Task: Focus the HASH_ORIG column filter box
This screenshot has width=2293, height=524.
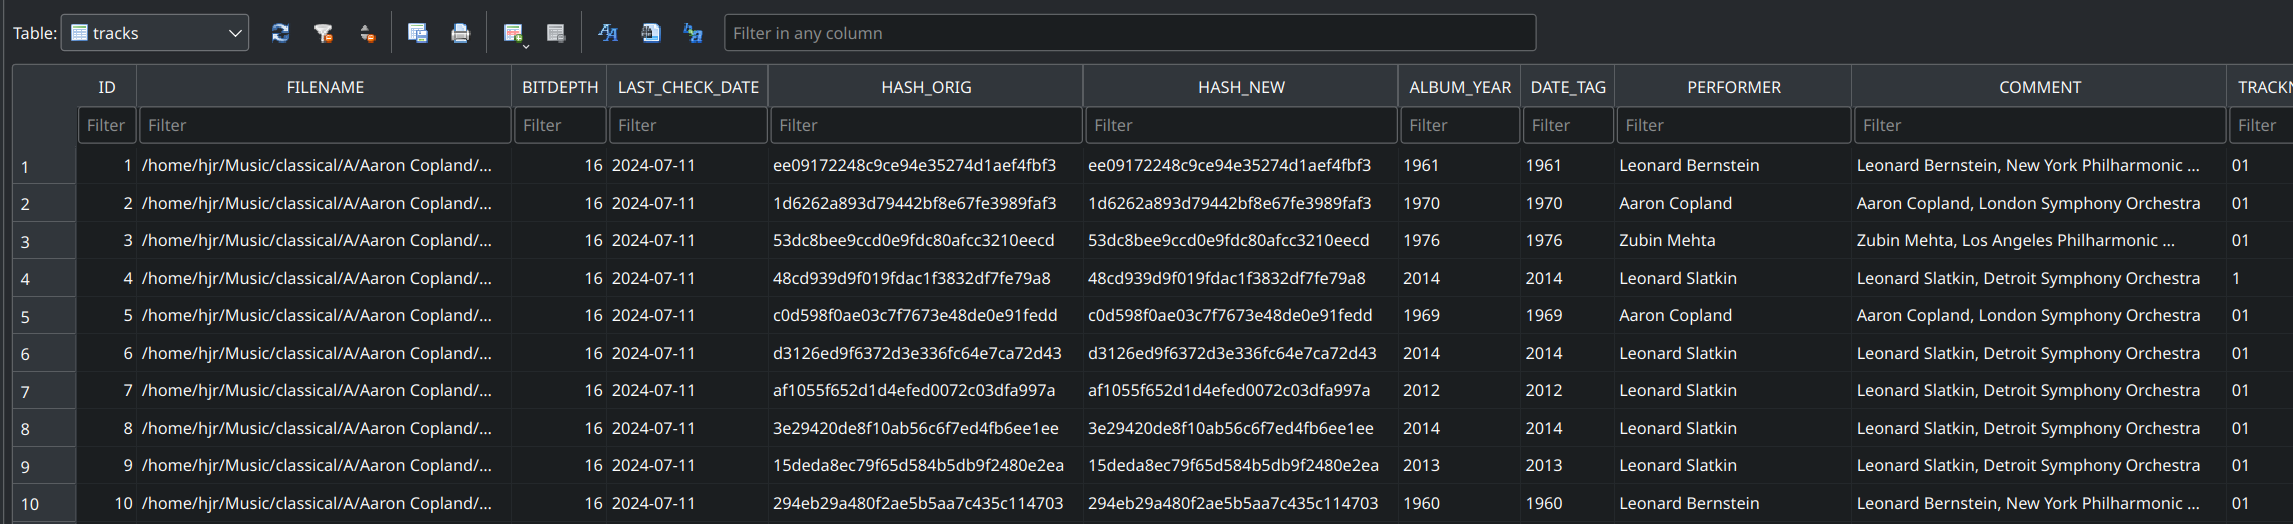Action: [x=926, y=125]
